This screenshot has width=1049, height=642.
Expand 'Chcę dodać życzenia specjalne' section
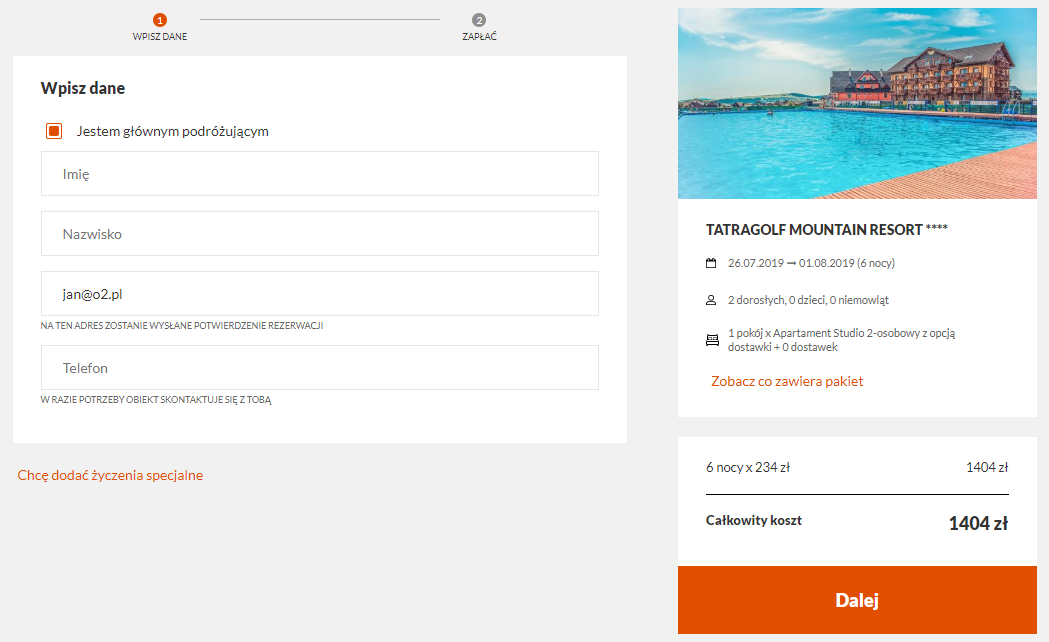110,475
